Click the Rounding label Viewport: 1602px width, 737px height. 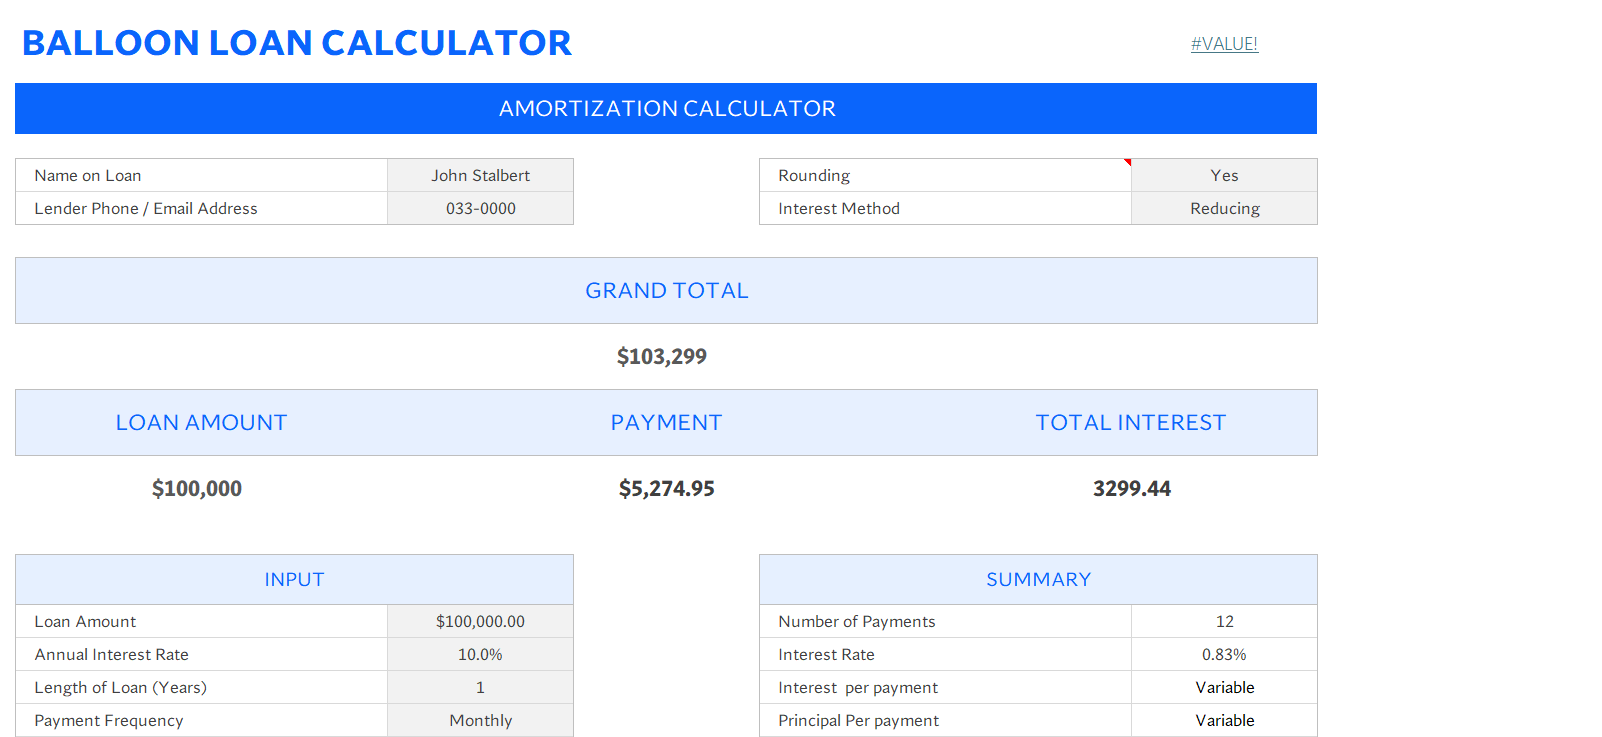pyautogui.click(x=814, y=175)
